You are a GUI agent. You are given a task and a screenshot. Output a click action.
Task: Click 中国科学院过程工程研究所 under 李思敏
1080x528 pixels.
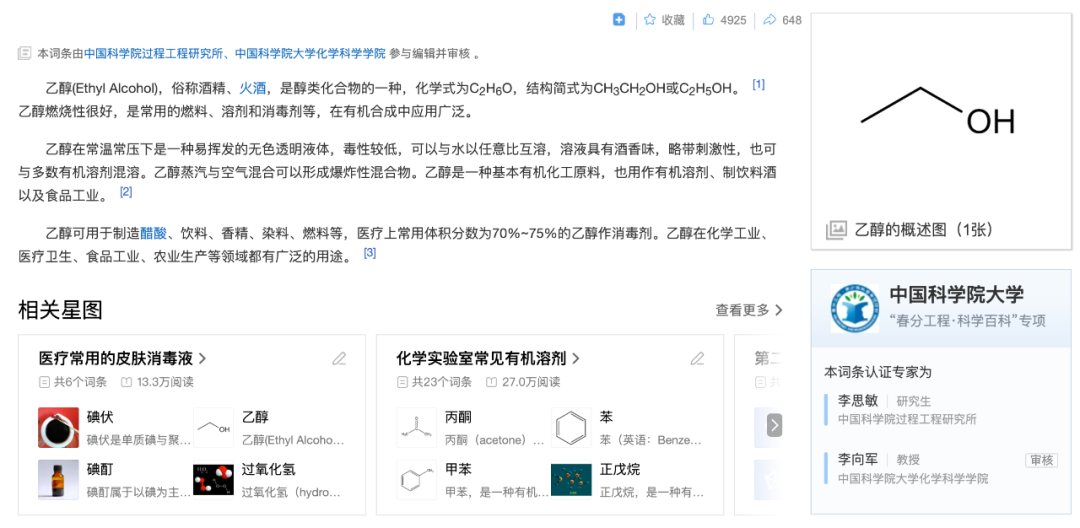click(907, 419)
